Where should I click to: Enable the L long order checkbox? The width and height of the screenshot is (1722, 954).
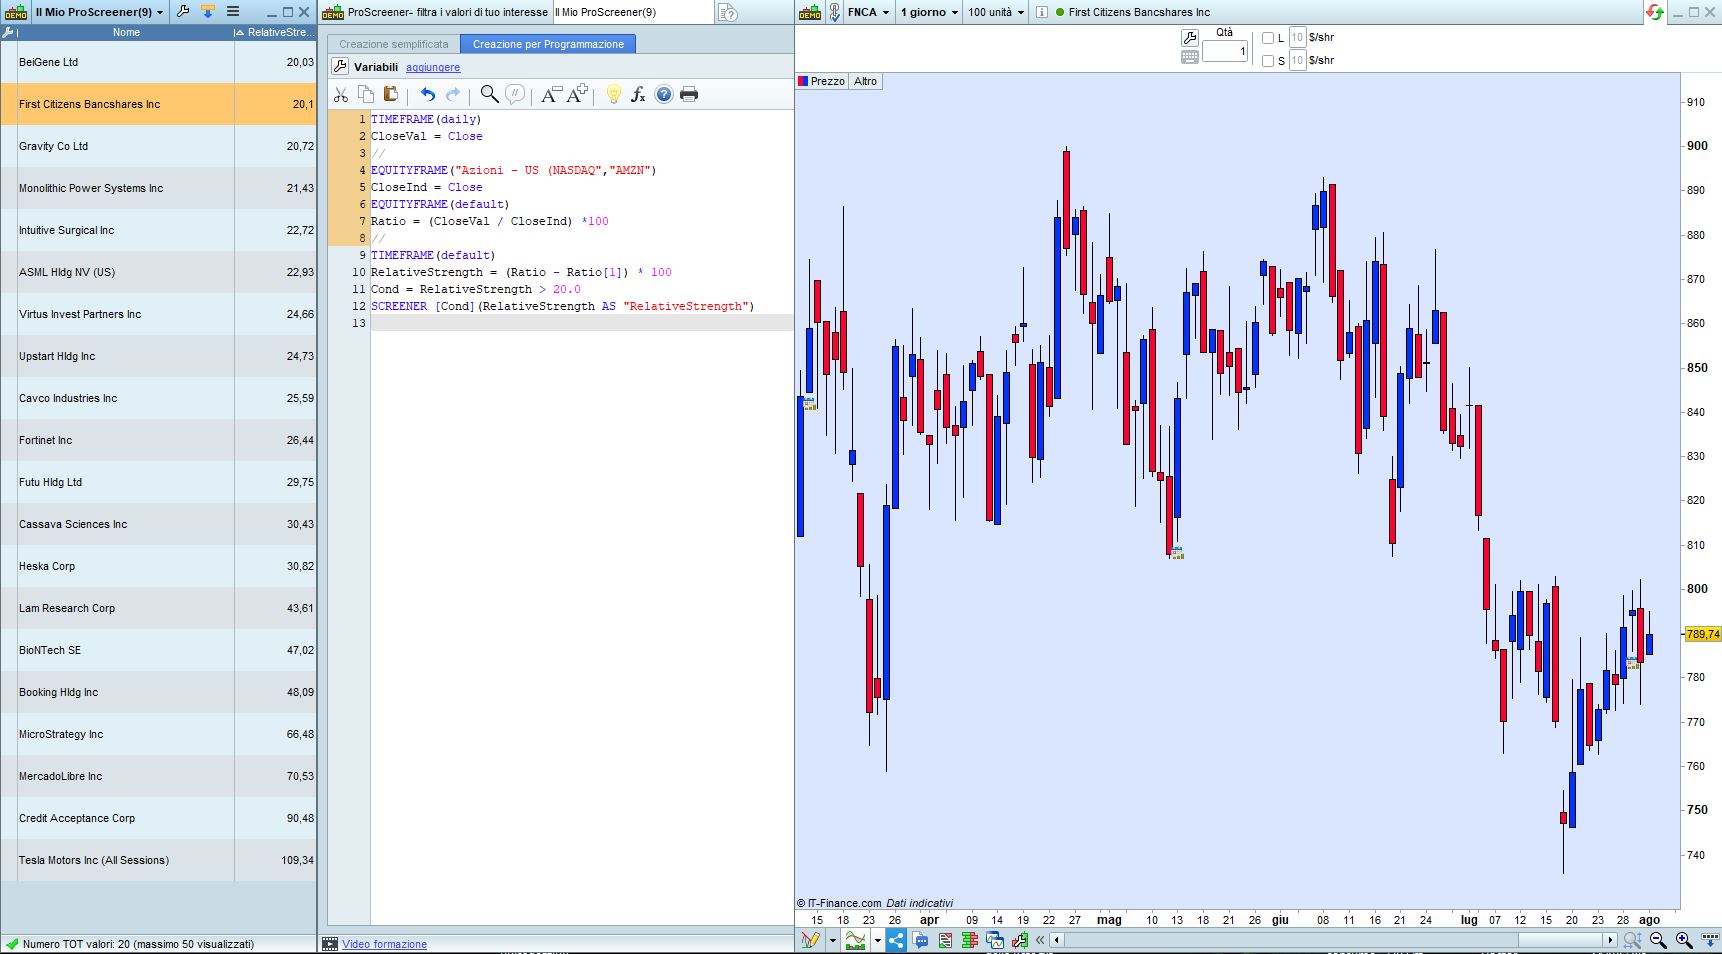[1268, 38]
